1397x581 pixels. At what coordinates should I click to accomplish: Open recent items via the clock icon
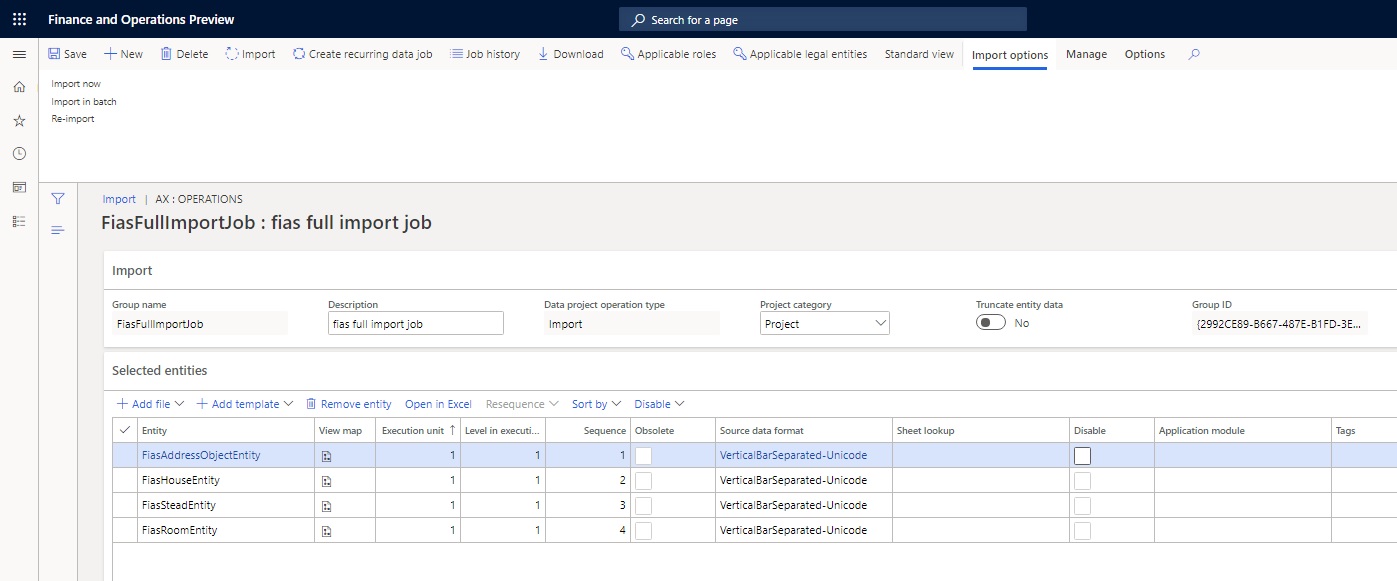18,153
